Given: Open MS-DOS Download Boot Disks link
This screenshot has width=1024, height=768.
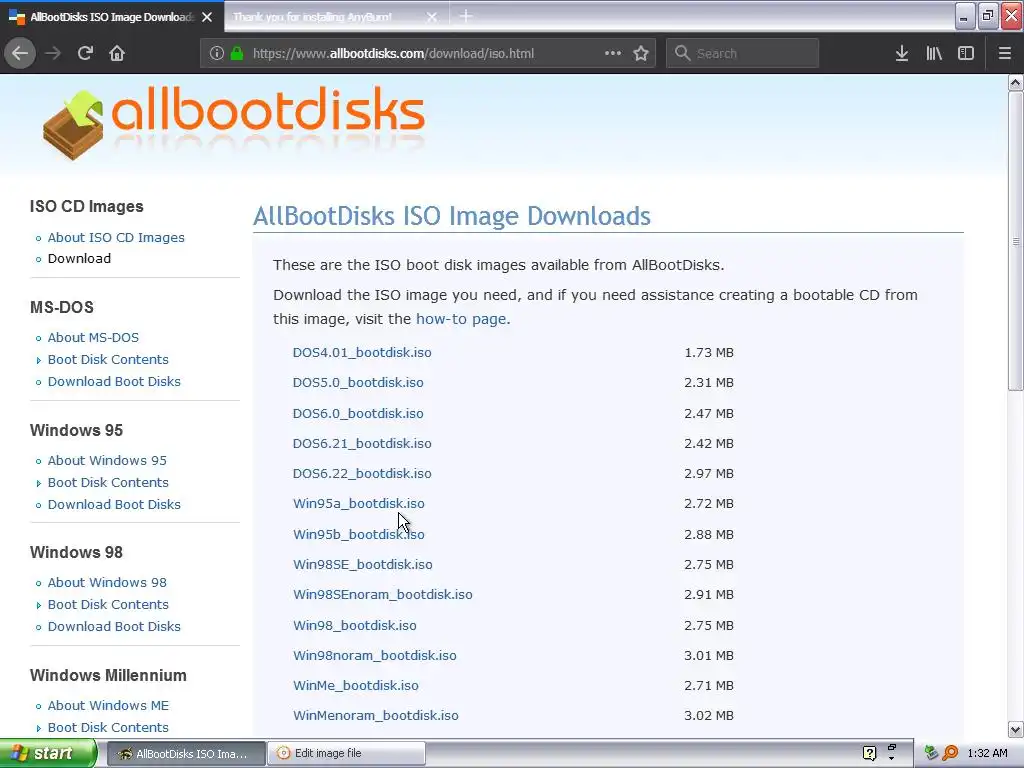Looking at the screenshot, I should [114, 381].
